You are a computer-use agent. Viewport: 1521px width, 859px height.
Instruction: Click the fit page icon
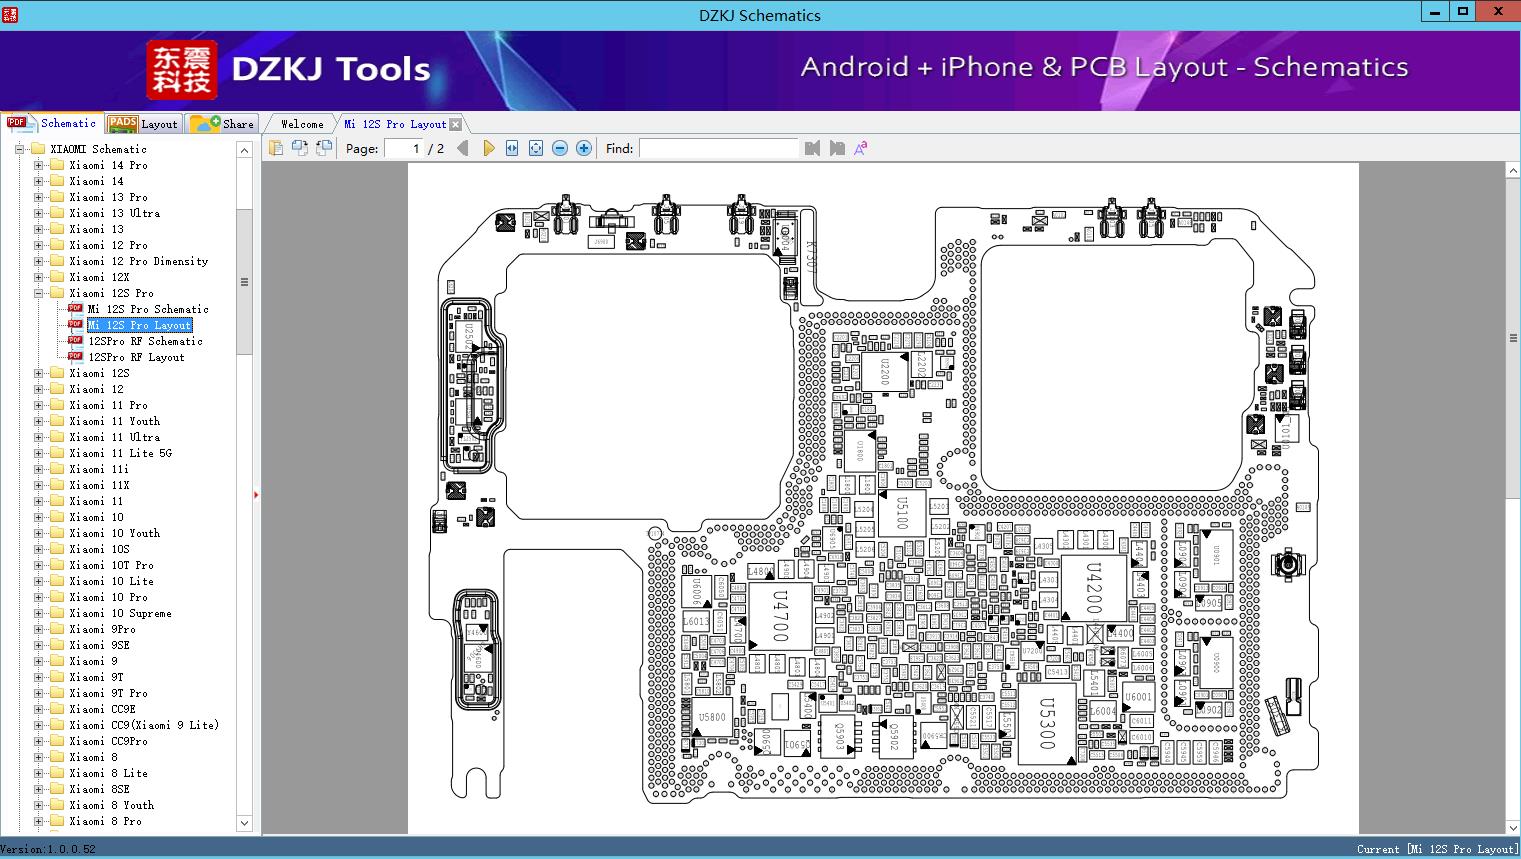click(536, 148)
